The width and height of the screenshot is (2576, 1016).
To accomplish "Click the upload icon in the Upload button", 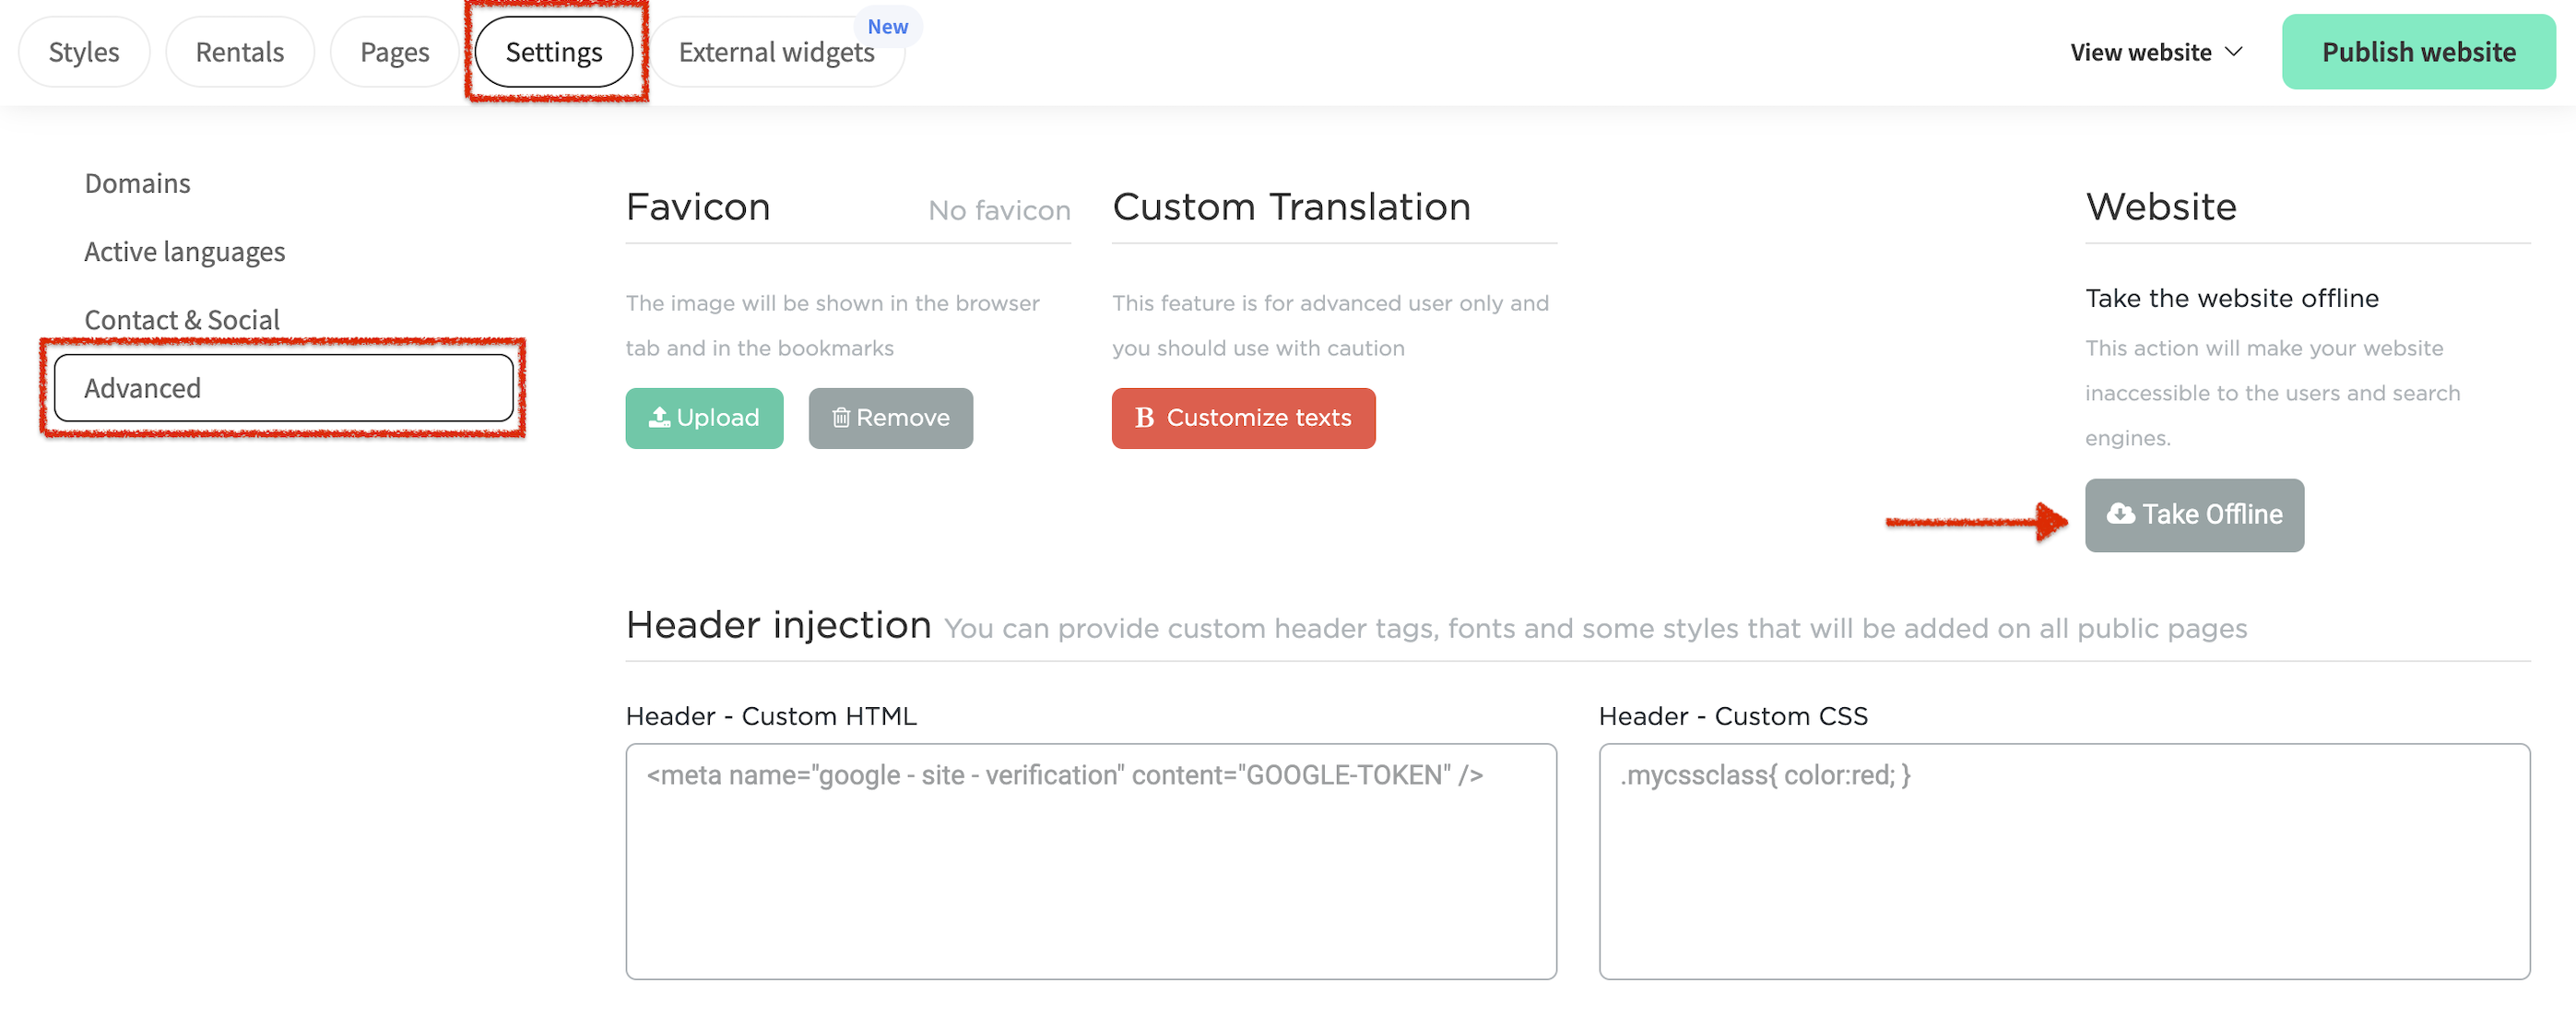I will click(659, 417).
